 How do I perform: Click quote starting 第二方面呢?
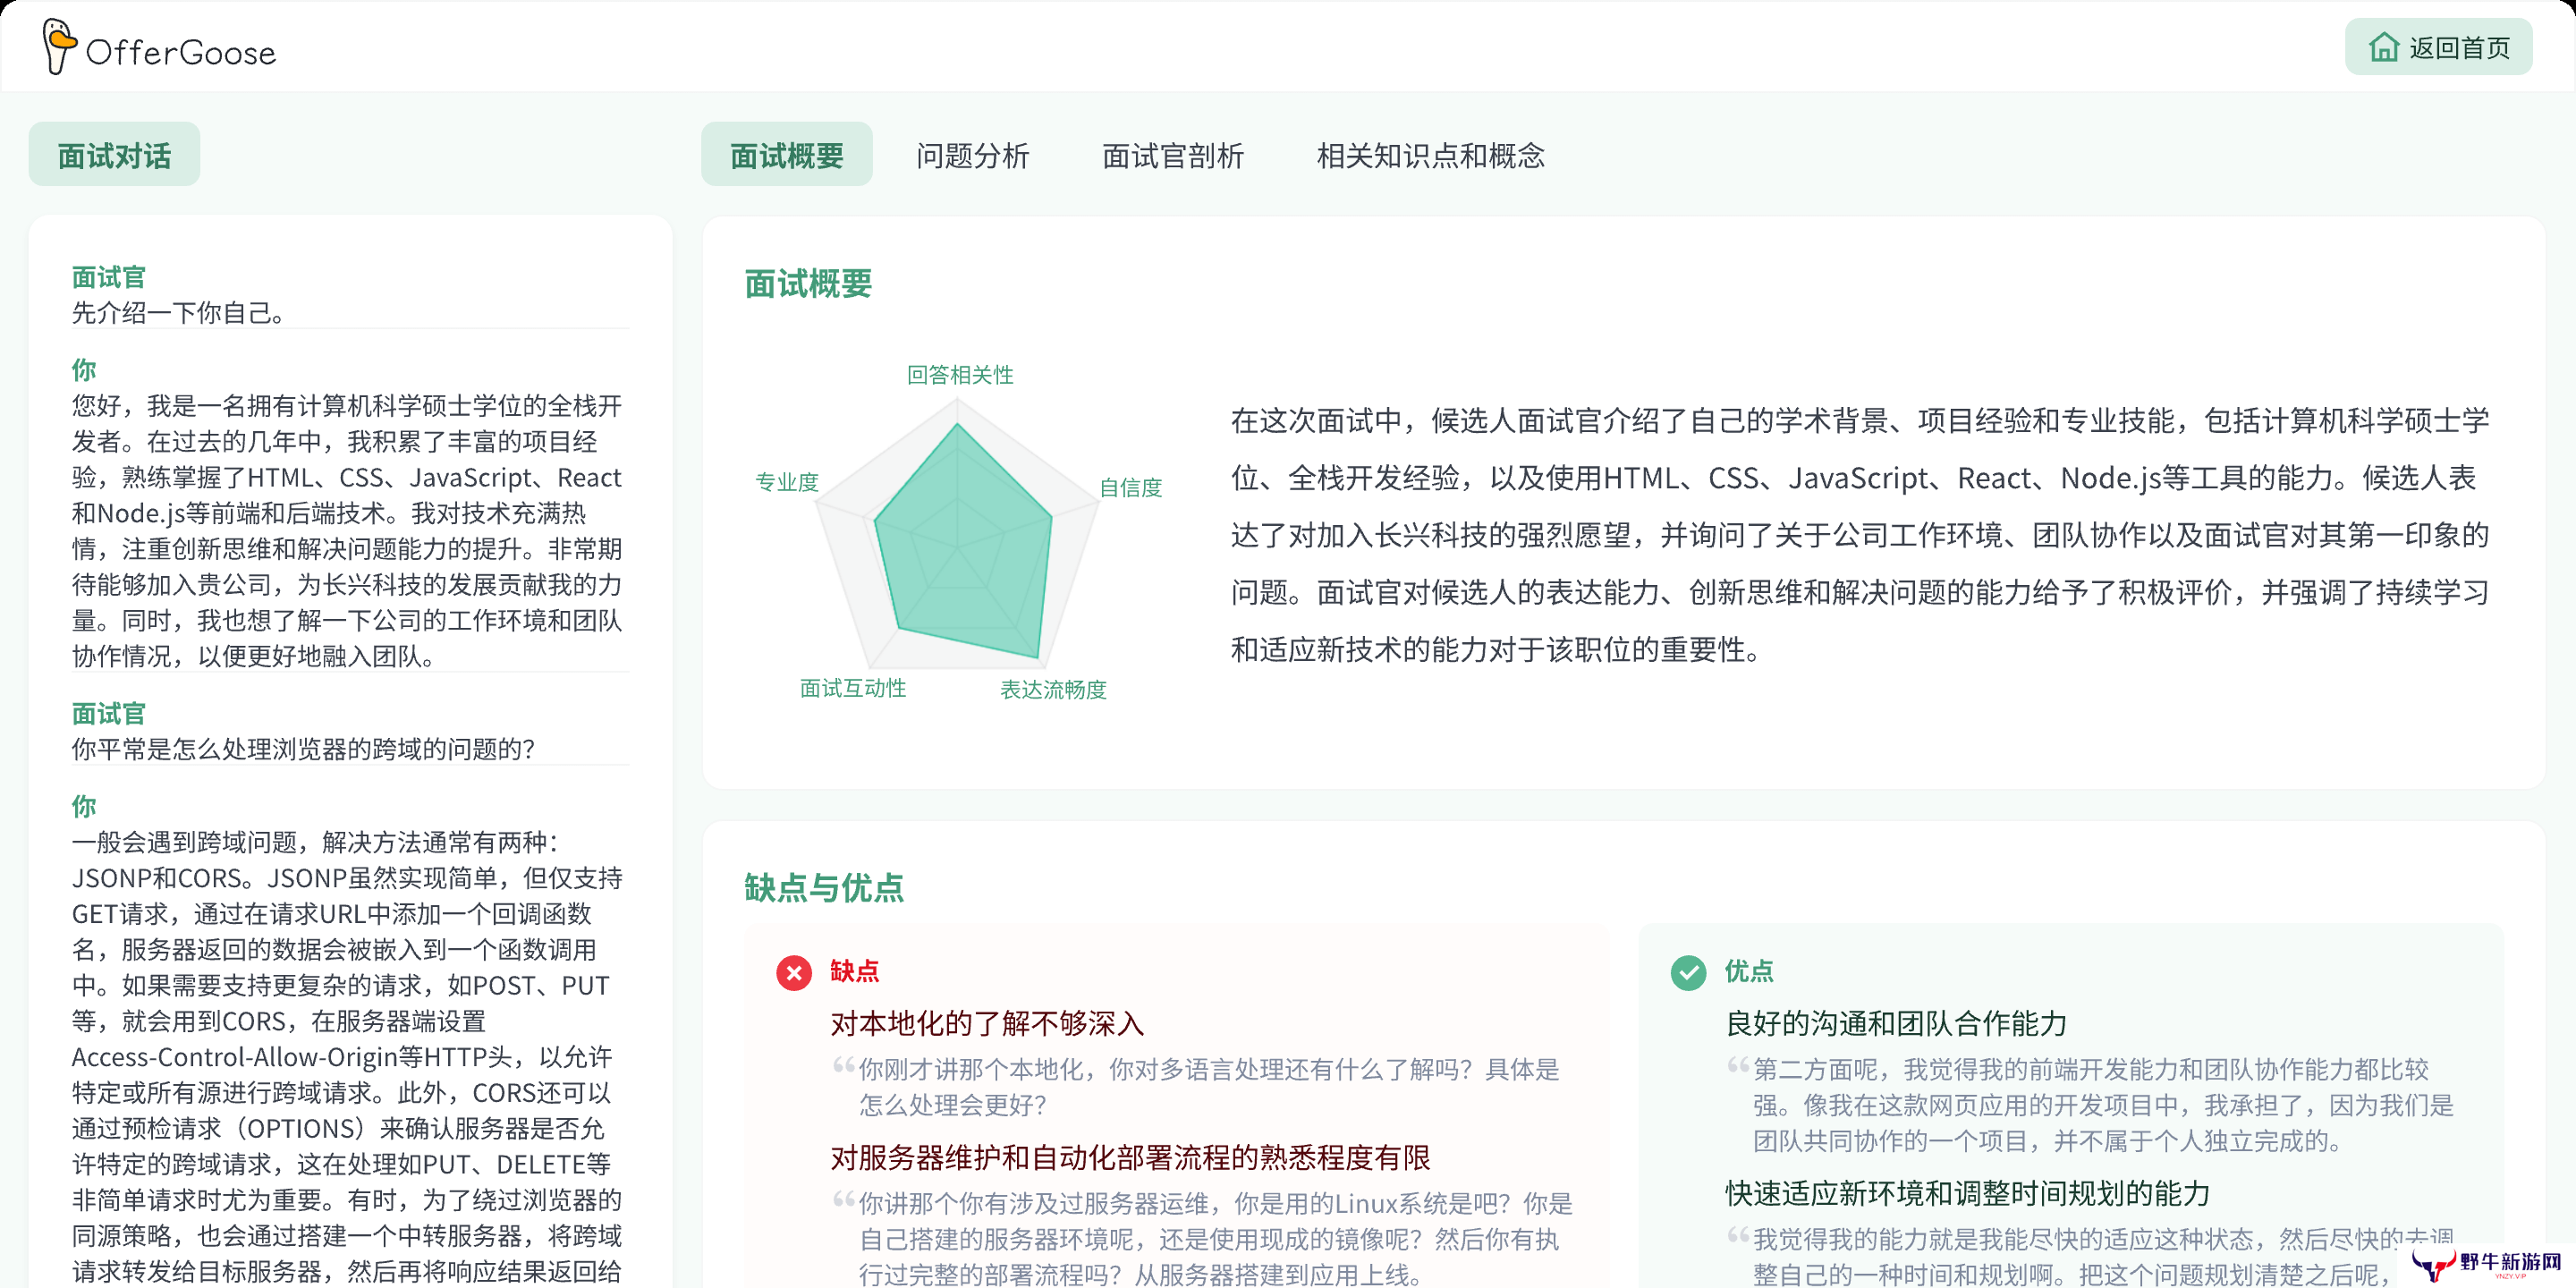(2103, 1105)
